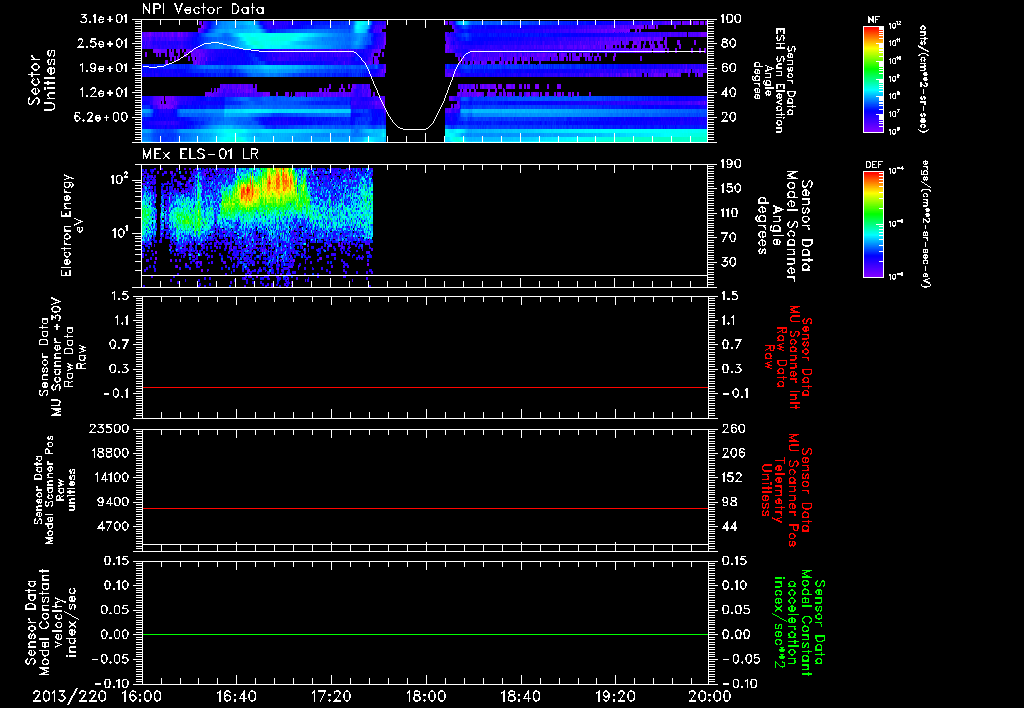Click the red hot spot in ELS spectrogram
Image resolution: width=1024 pixels, height=708 pixels.
[247, 191]
